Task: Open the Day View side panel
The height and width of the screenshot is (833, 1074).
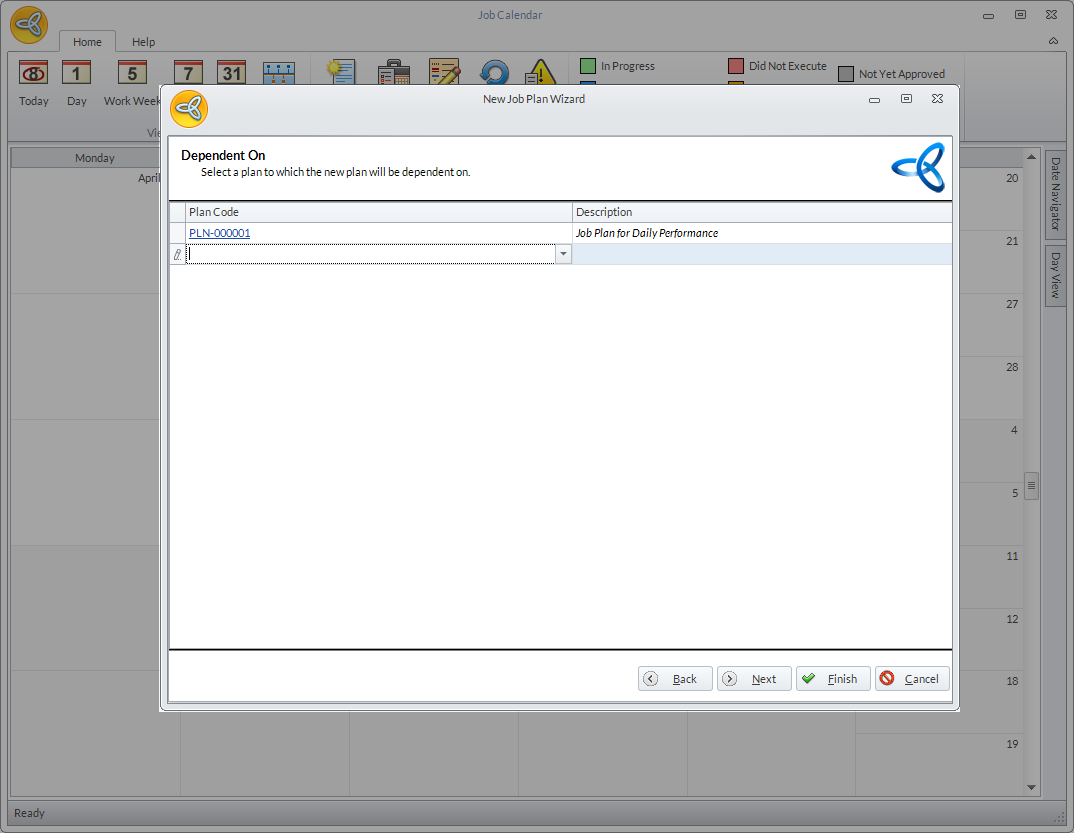Action: [x=1054, y=275]
